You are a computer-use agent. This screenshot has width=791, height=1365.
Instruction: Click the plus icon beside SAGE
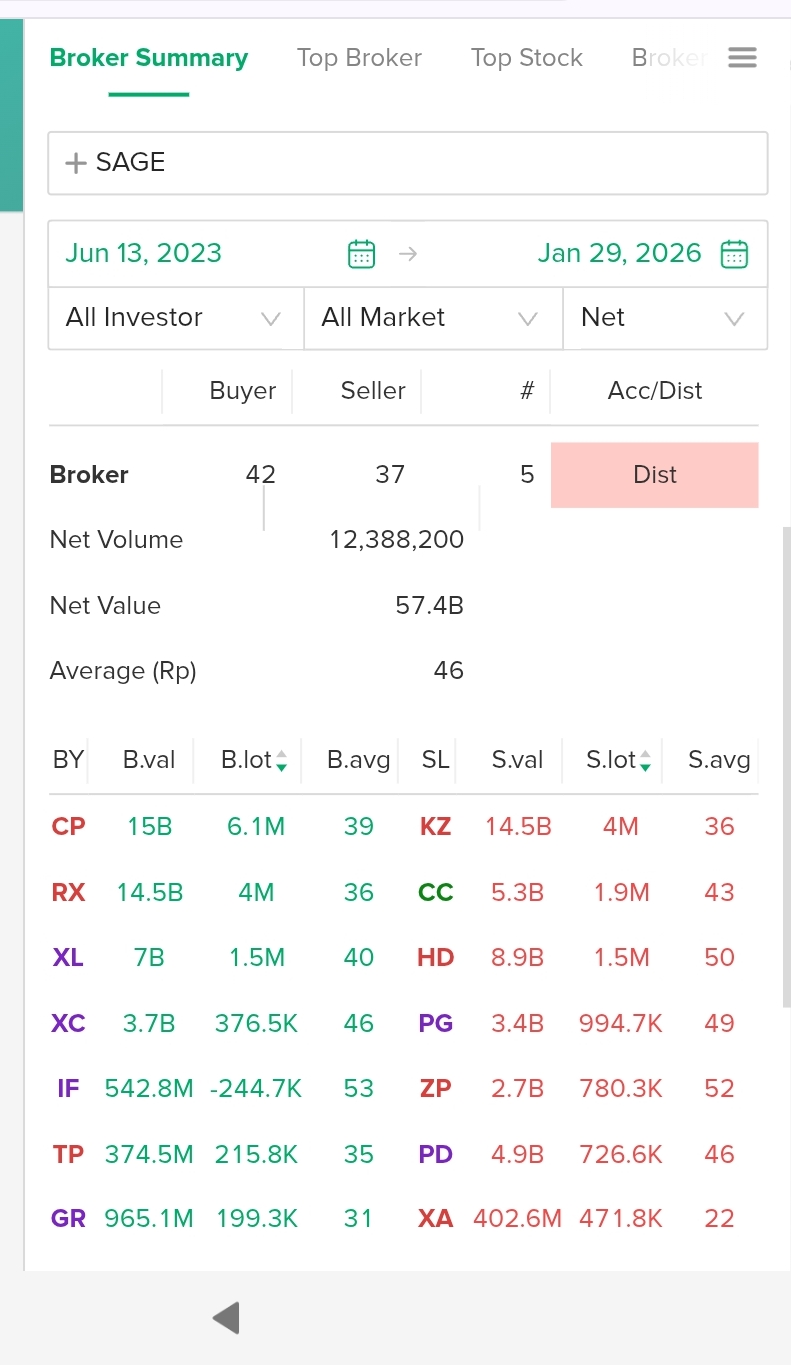point(76,163)
